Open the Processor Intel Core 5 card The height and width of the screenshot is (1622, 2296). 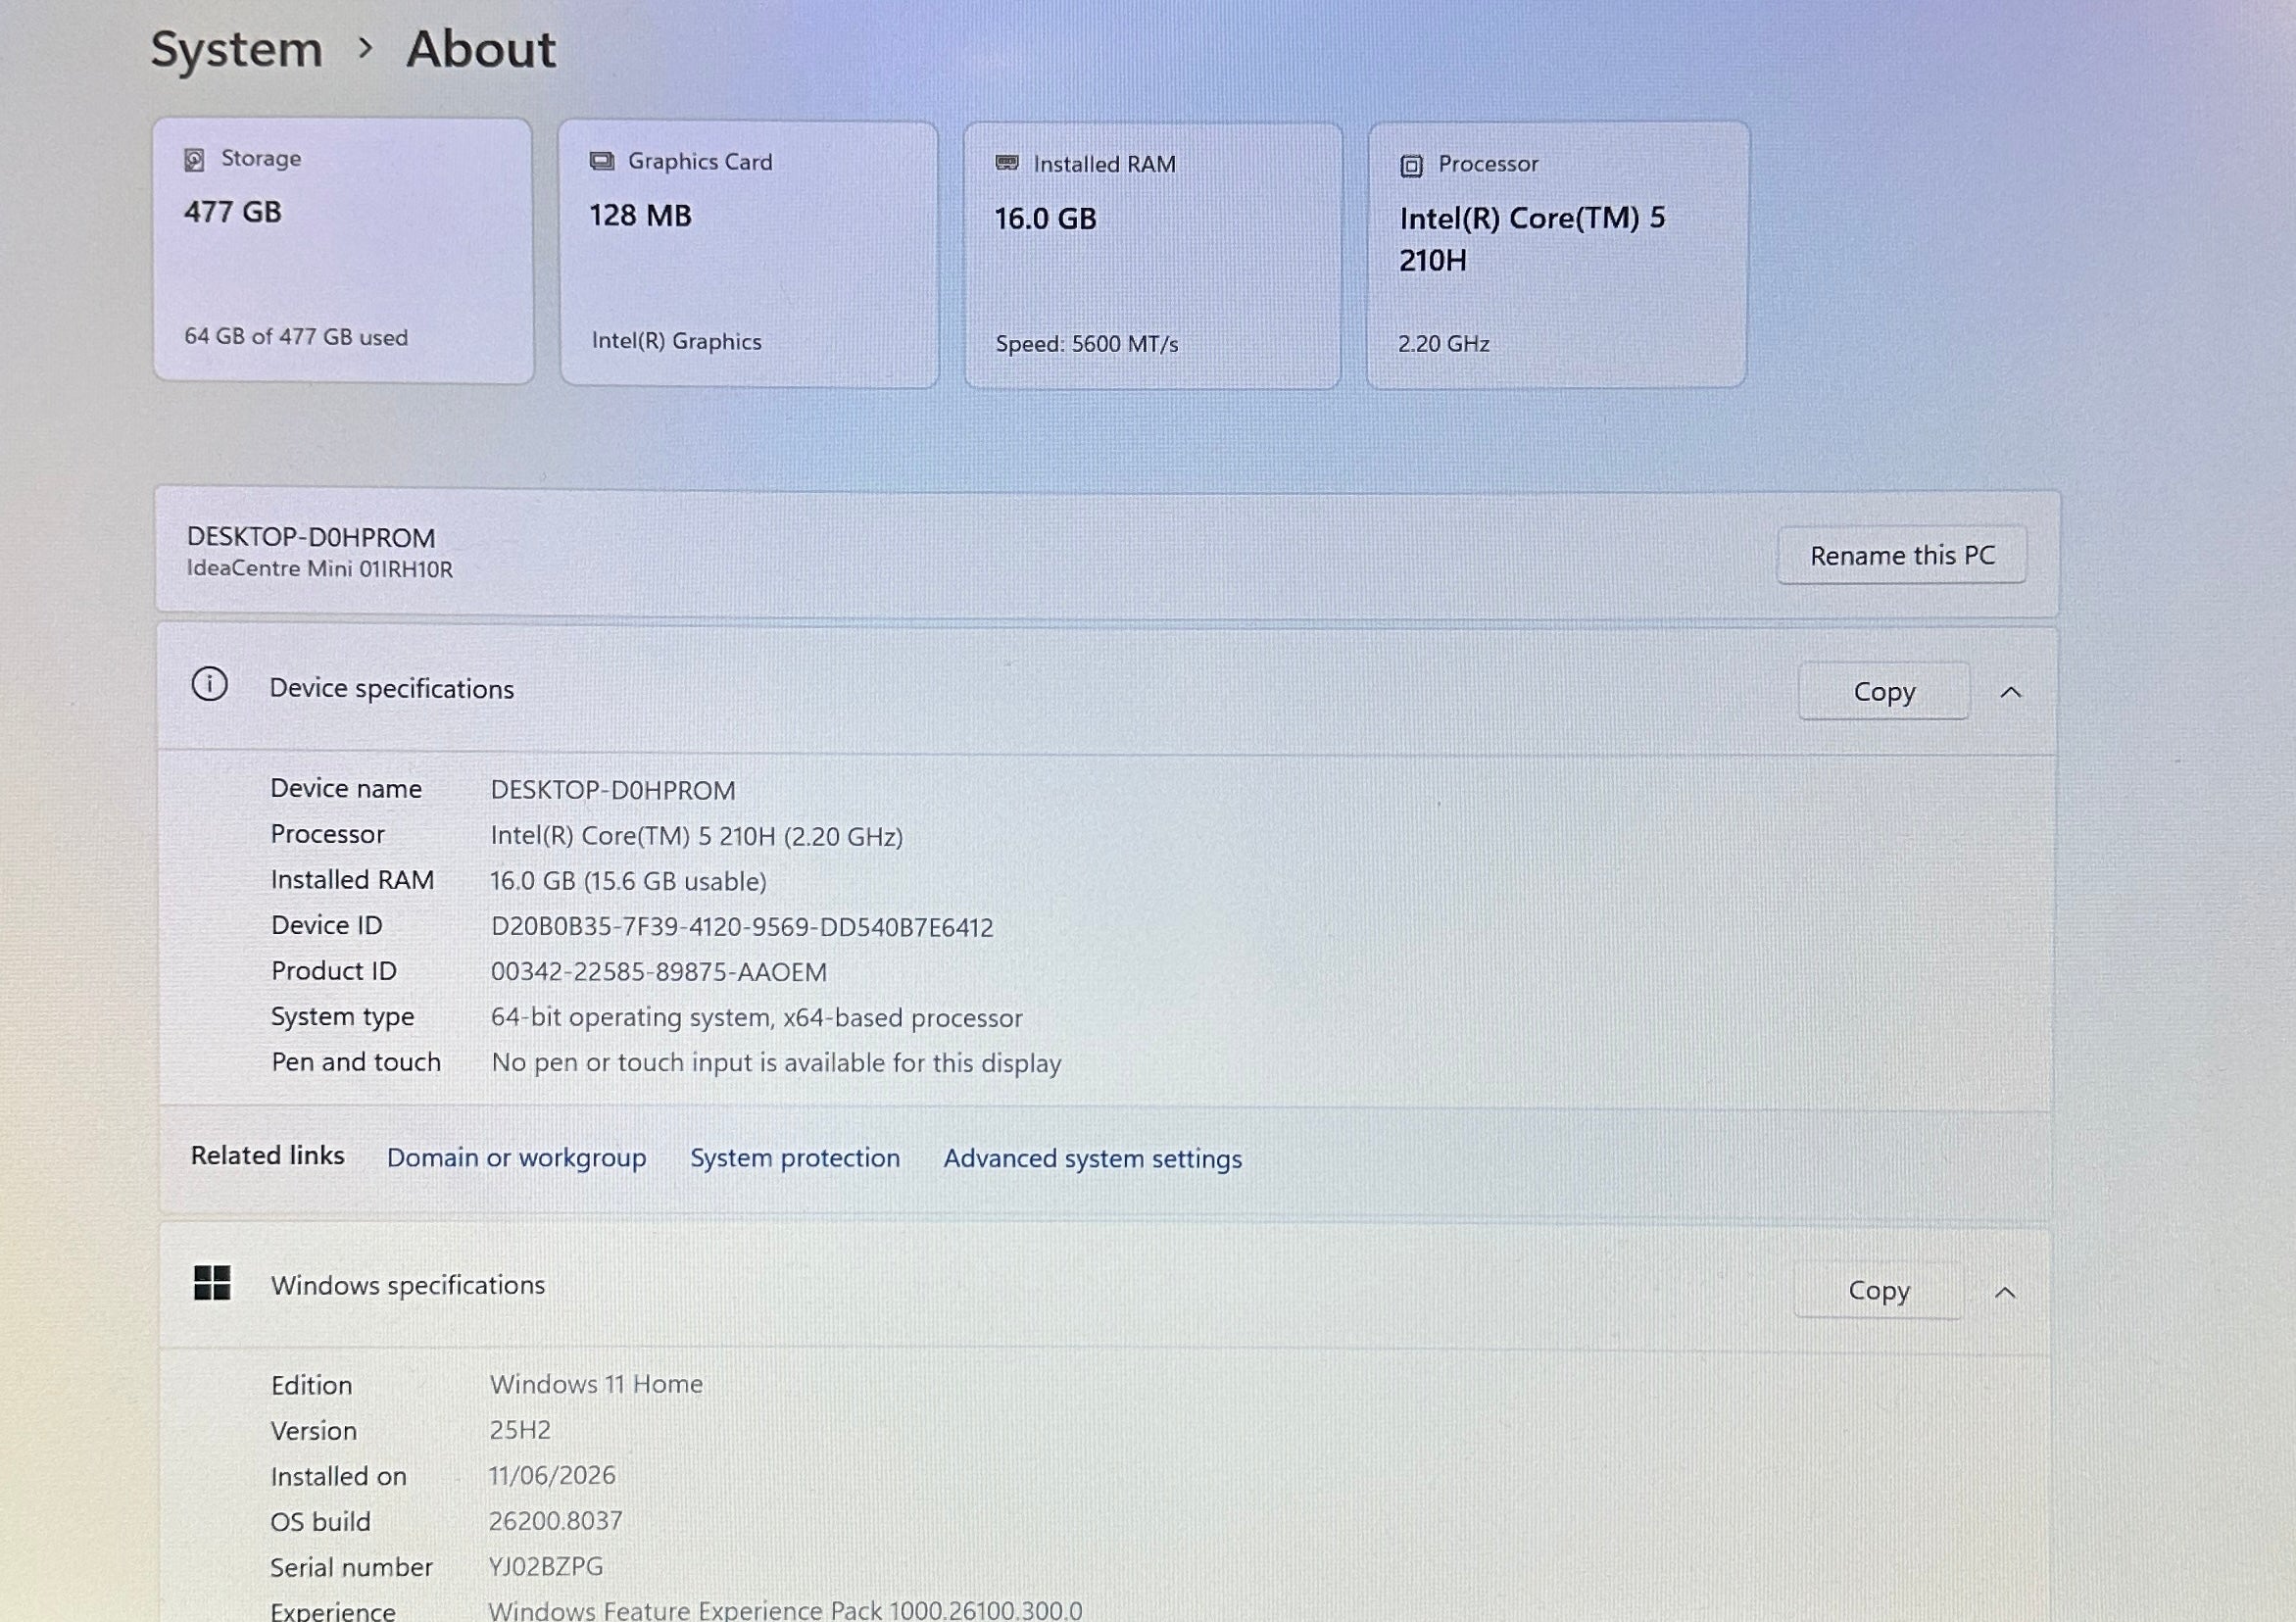pyautogui.click(x=1557, y=254)
